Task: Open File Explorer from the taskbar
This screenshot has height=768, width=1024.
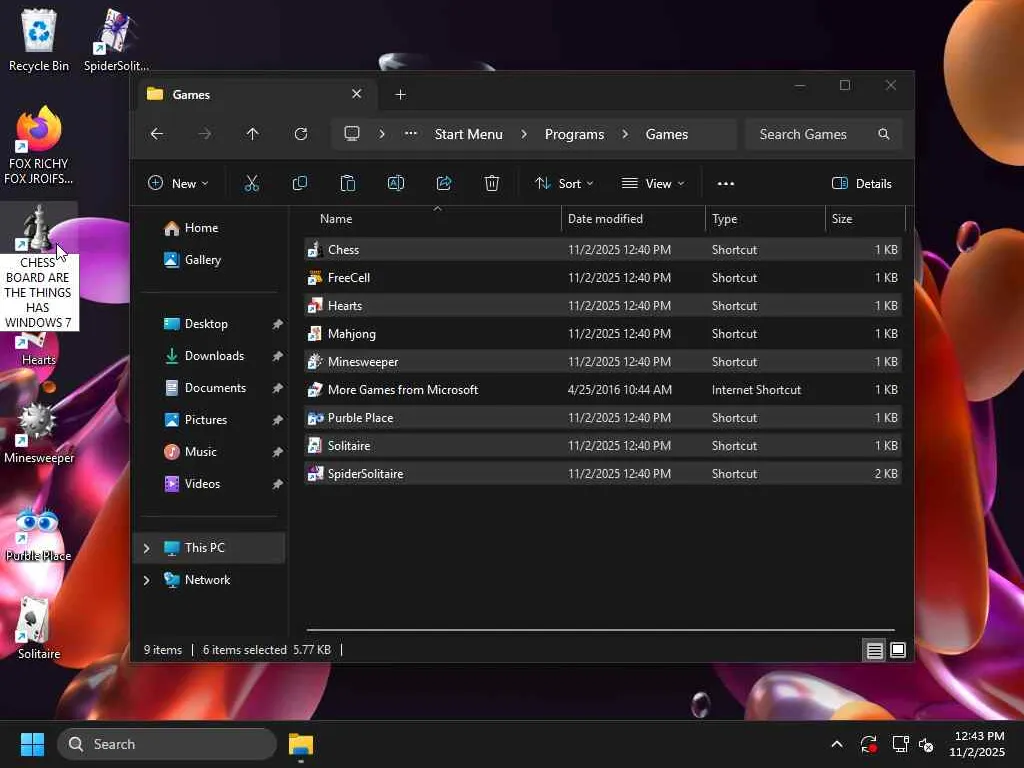Action: coord(301,744)
